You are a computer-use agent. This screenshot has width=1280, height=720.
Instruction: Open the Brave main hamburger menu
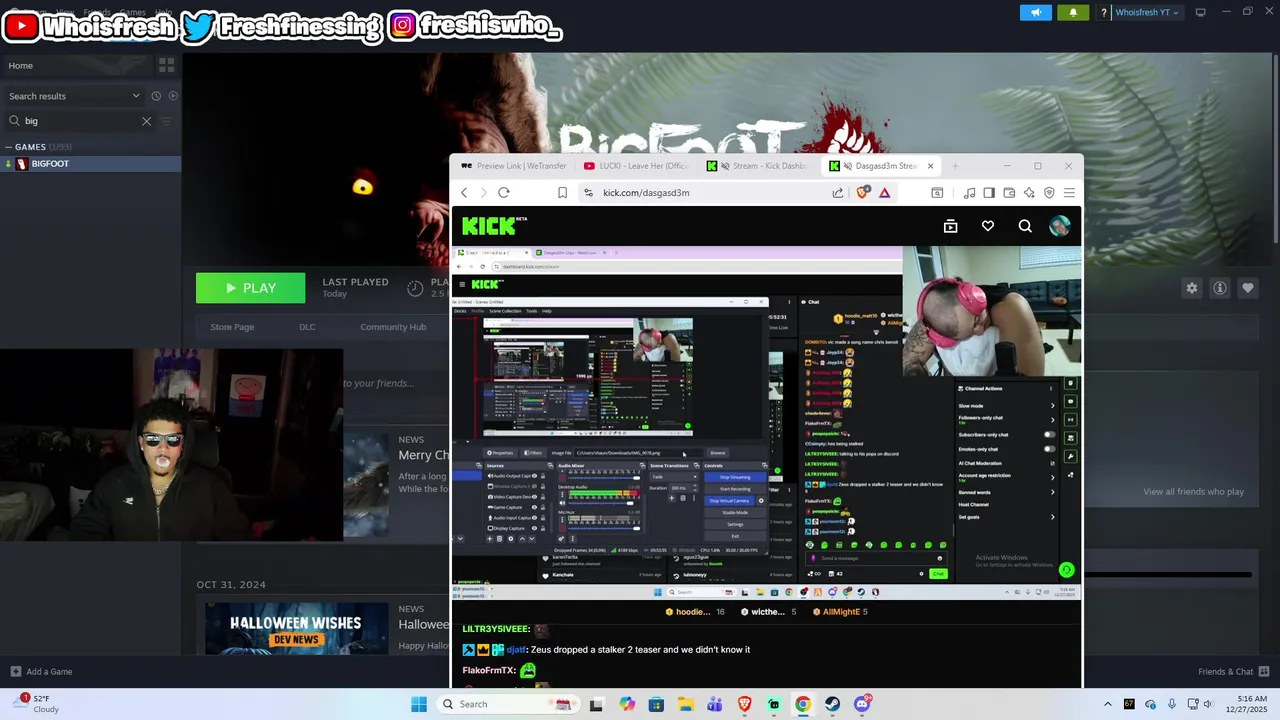click(1069, 193)
